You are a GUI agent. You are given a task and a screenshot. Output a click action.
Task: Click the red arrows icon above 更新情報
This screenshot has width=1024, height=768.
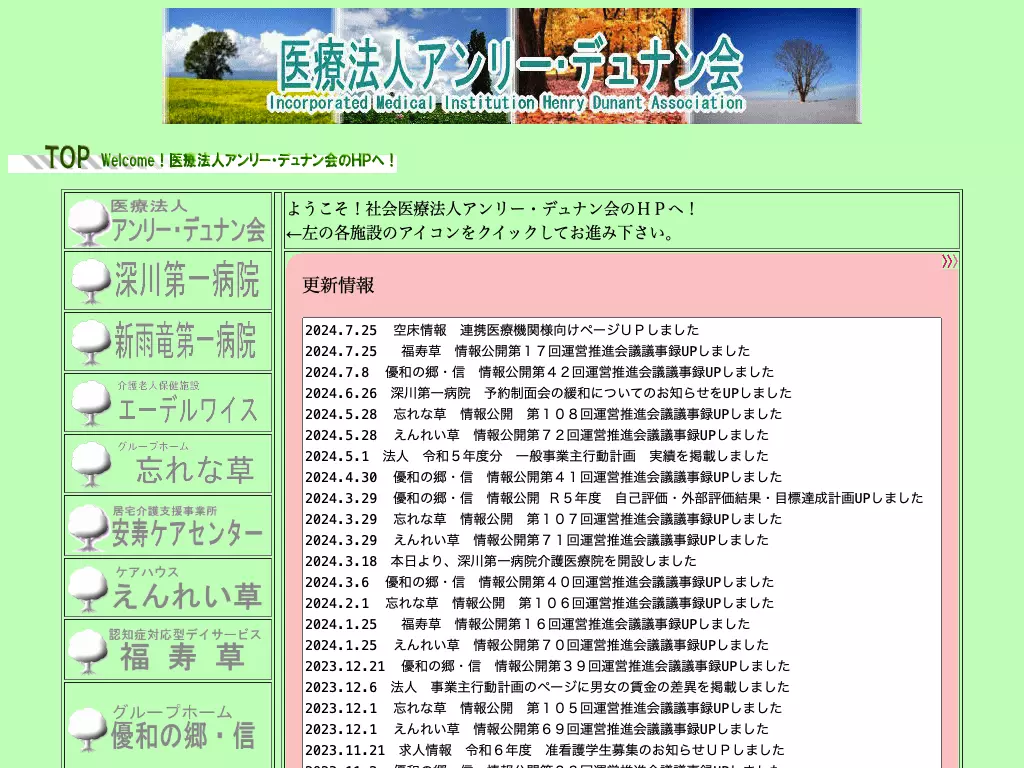click(949, 262)
